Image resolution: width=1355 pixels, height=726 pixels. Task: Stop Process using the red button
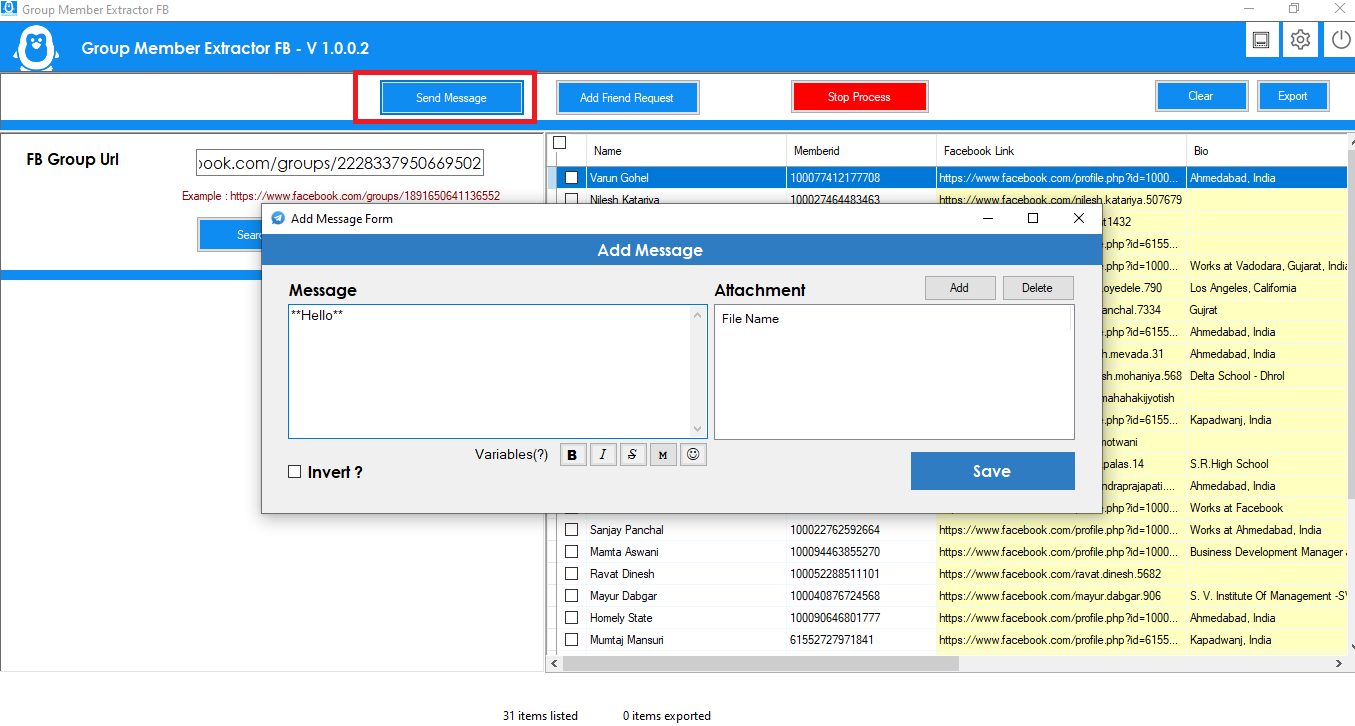coord(859,96)
